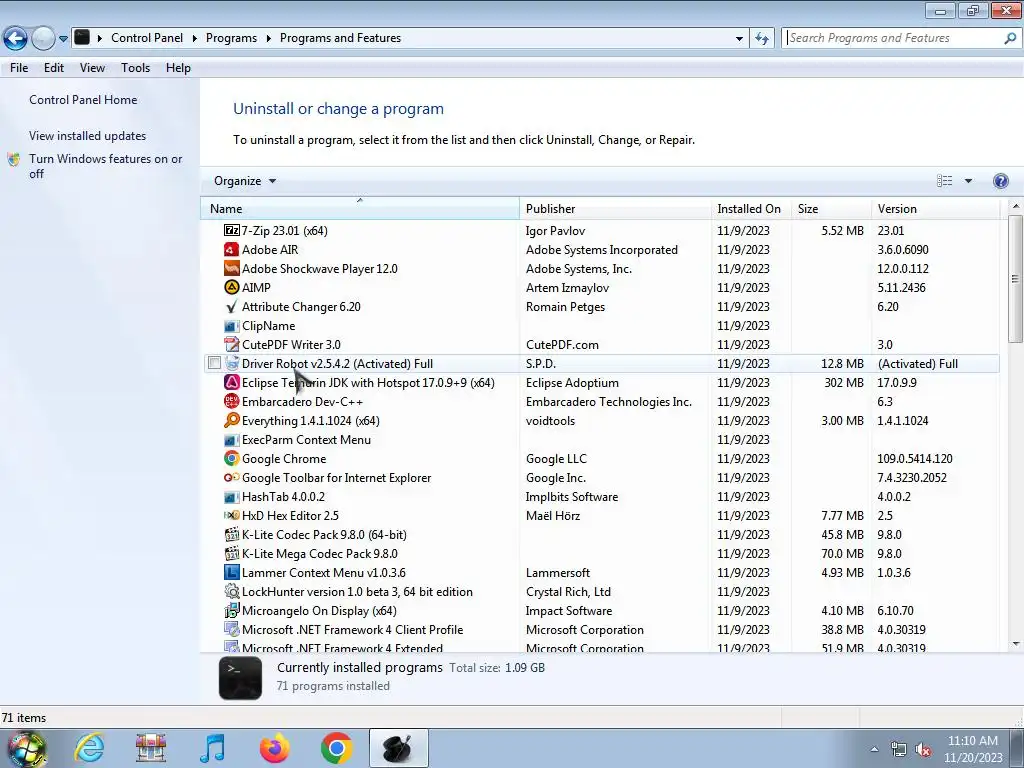This screenshot has height=768, width=1024.
Task: Select the ClipName row
Action: tap(601, 325)
